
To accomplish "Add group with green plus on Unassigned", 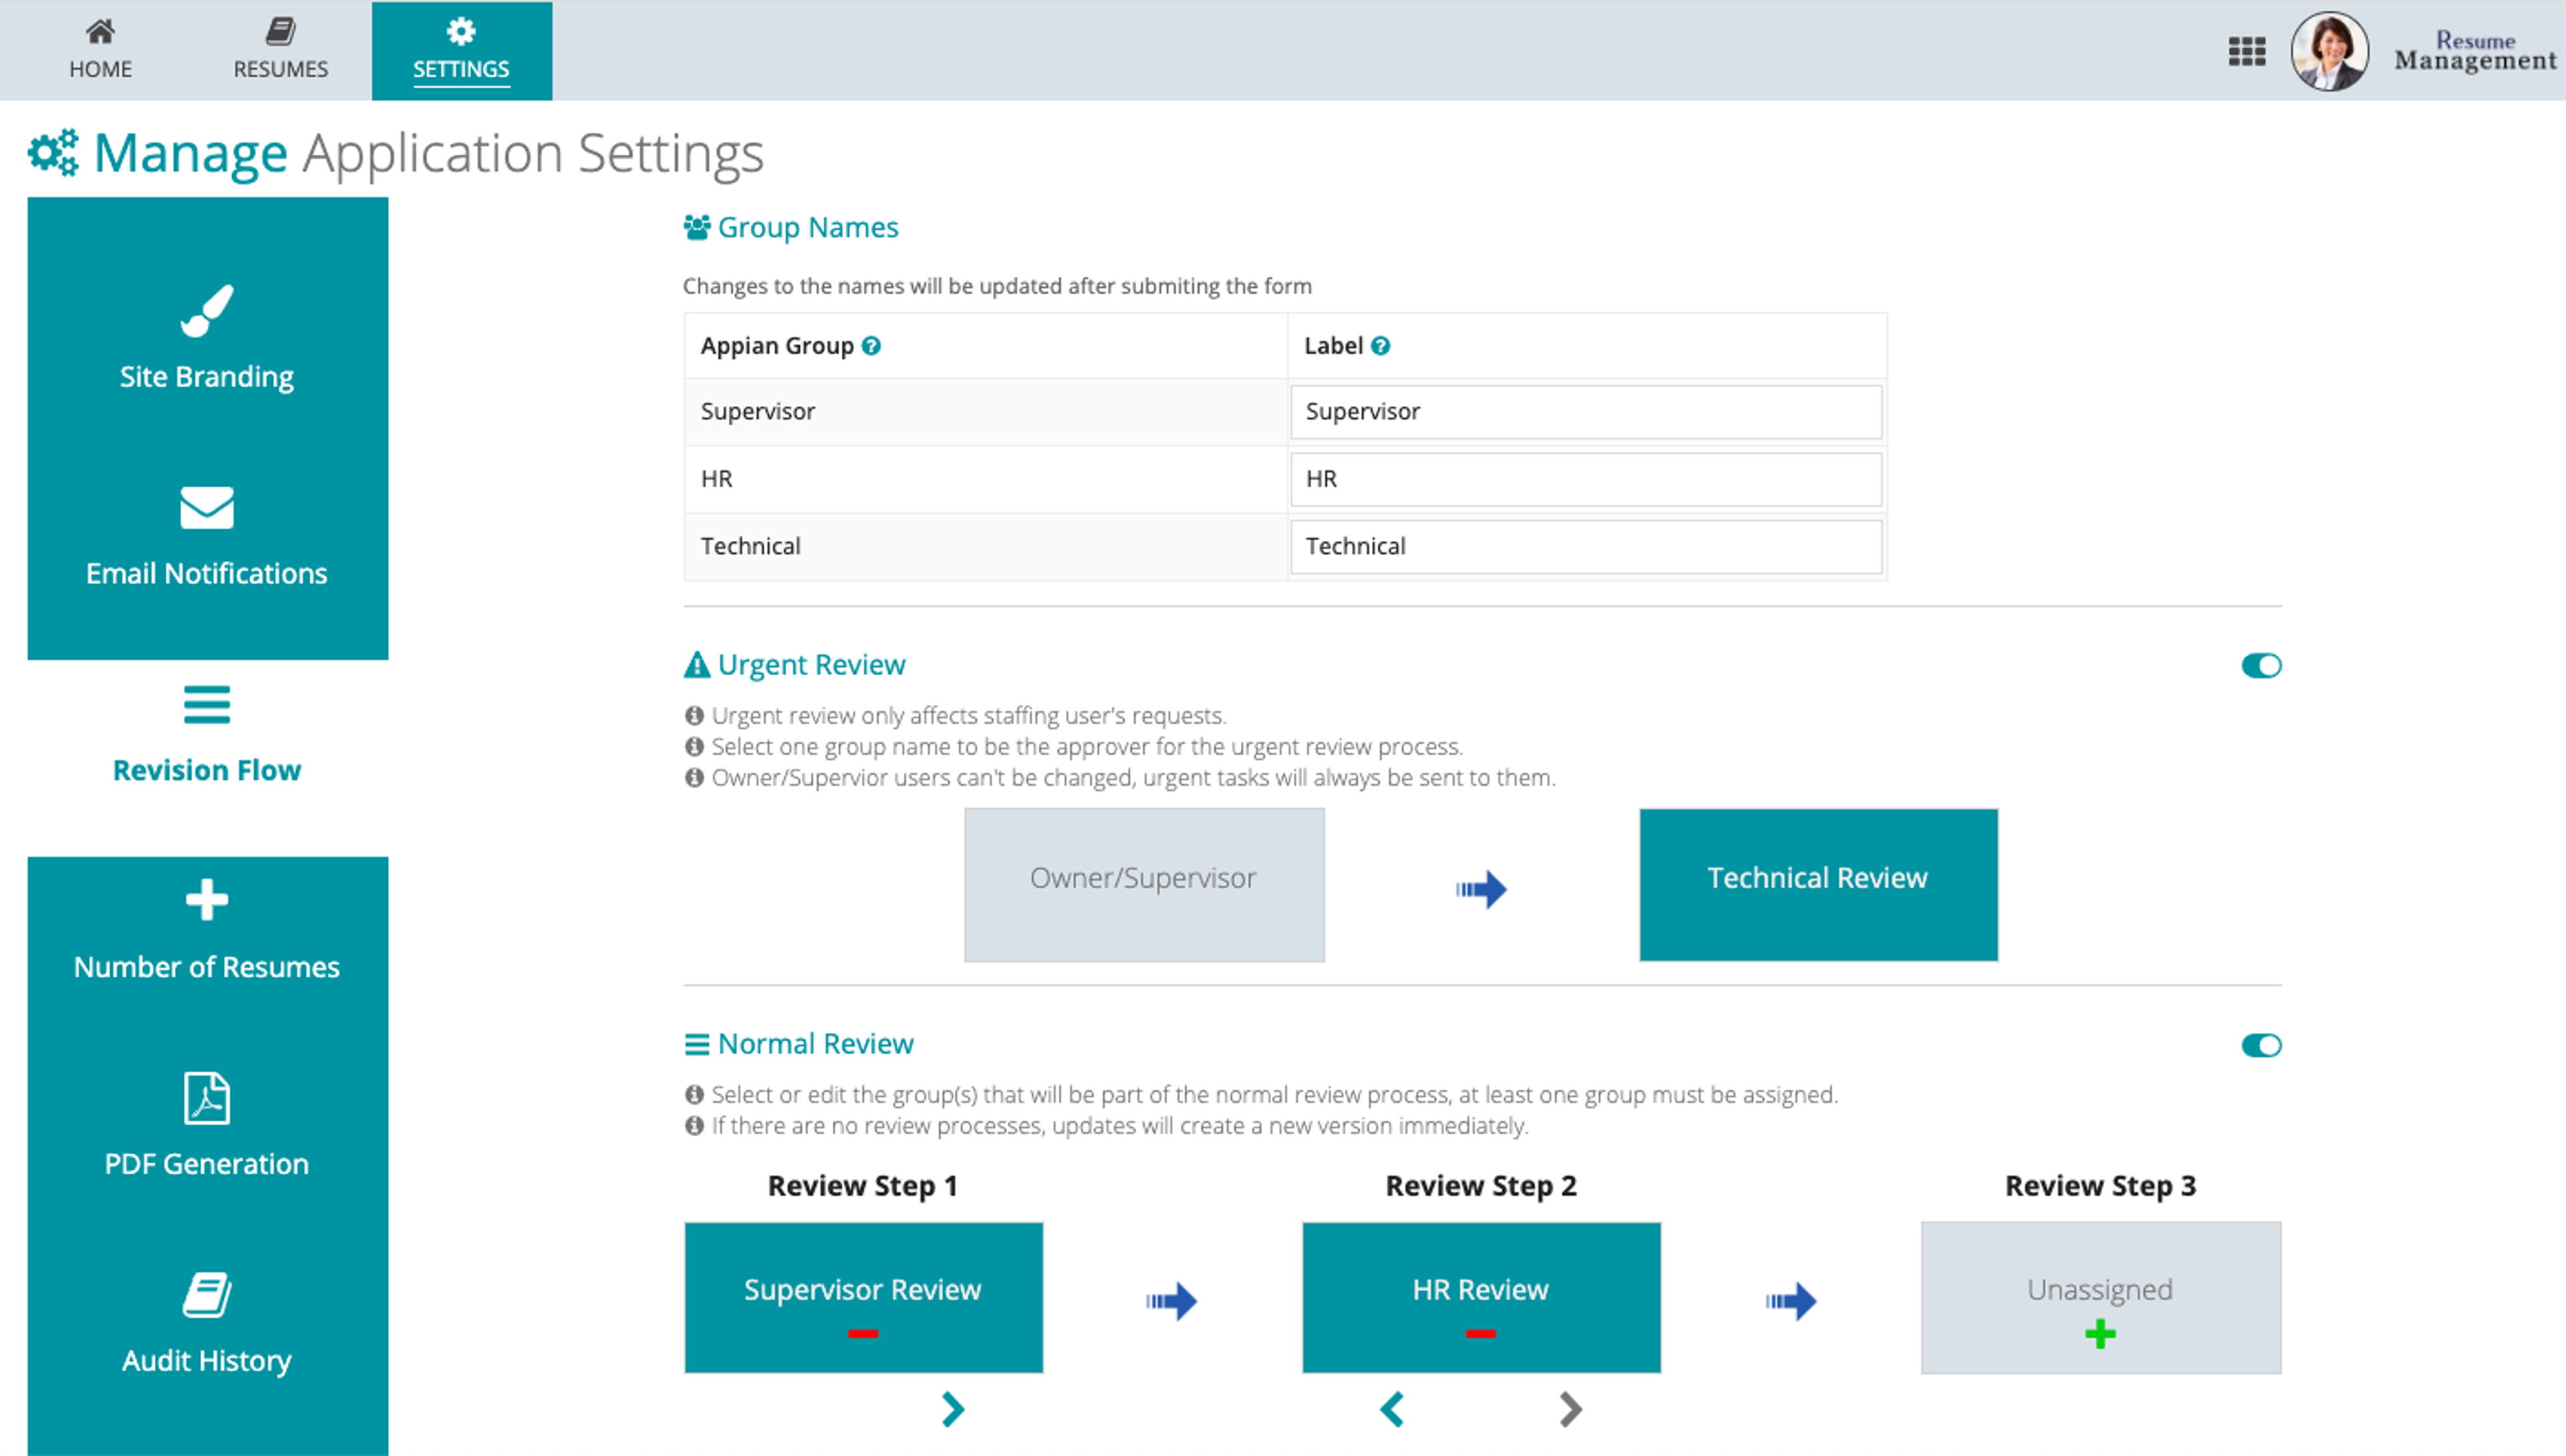I will 2100,1334.
